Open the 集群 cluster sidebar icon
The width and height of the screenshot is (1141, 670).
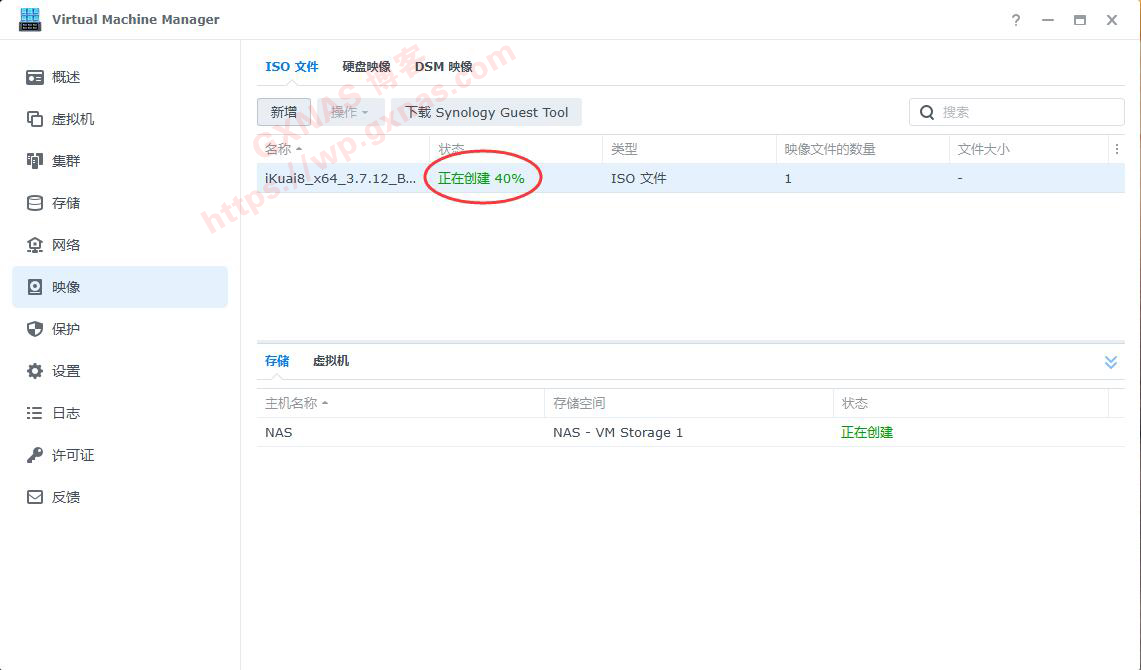35,161
